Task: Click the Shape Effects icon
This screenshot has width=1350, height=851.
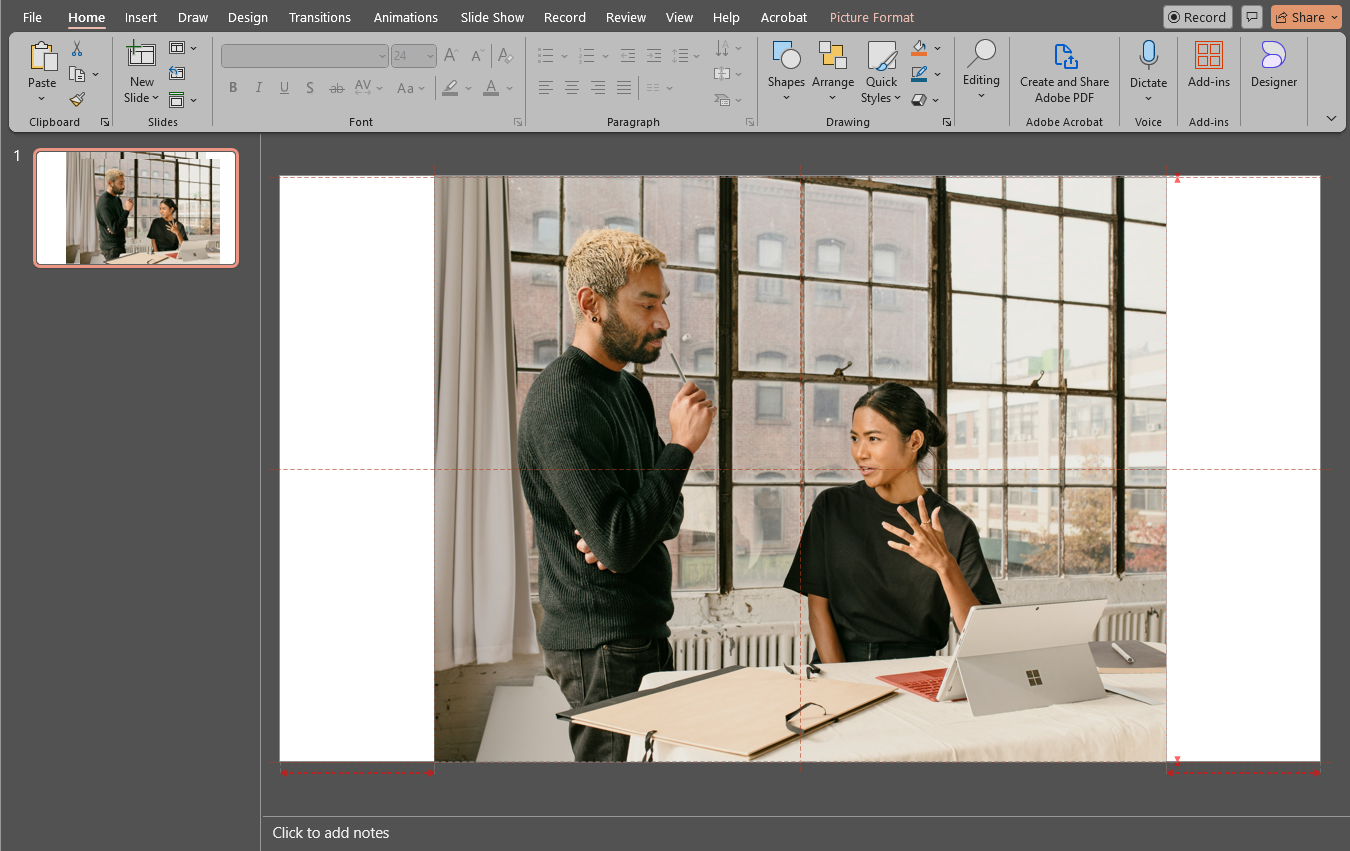Action: (x=920, y=100)
